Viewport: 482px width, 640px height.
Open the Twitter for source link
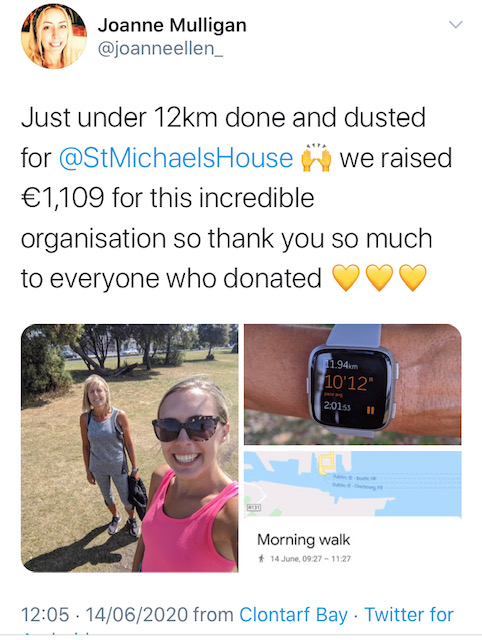click(409, 615)
